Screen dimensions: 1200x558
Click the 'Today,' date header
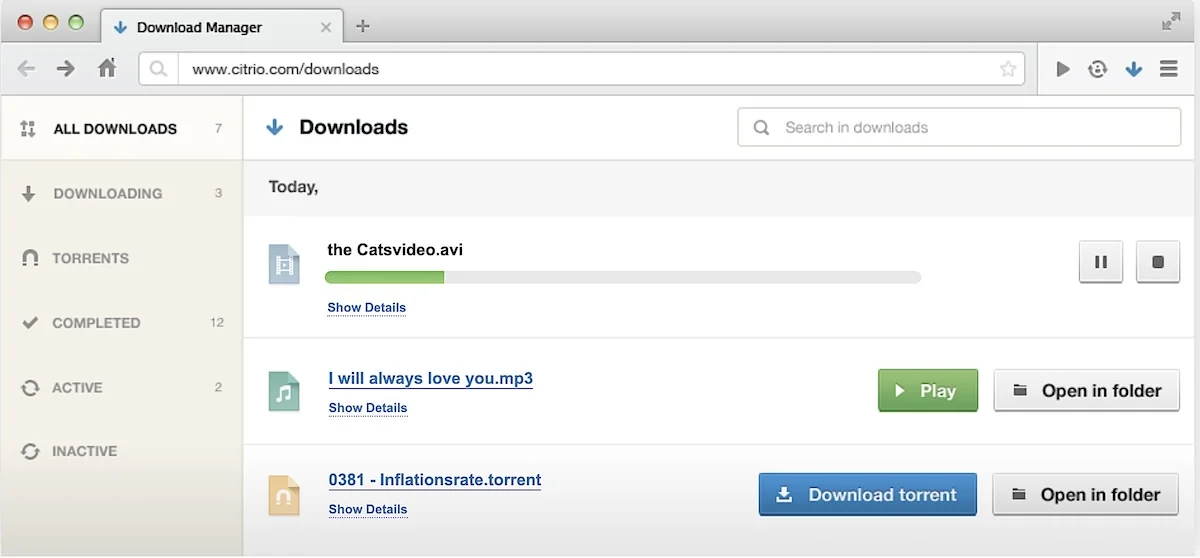pos(293,187)
